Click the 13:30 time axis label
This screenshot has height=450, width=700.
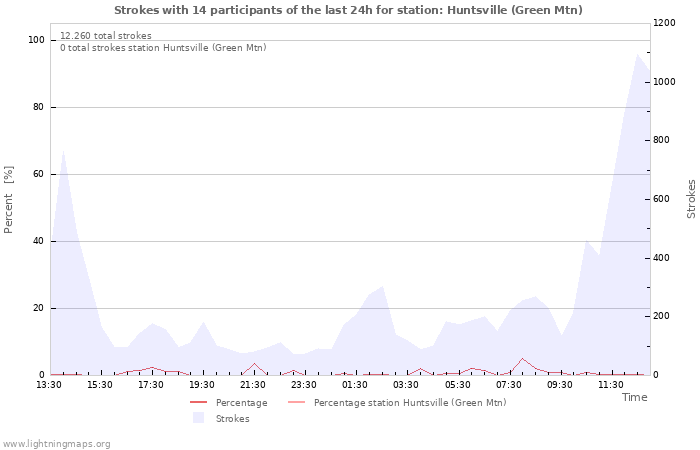49,385
